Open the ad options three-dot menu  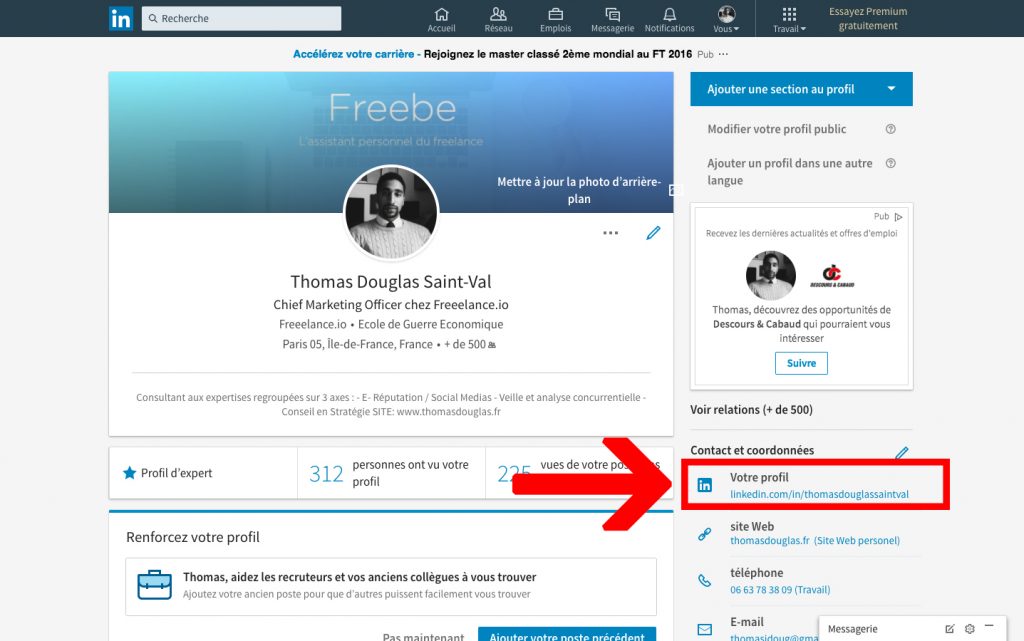(723, 54)
